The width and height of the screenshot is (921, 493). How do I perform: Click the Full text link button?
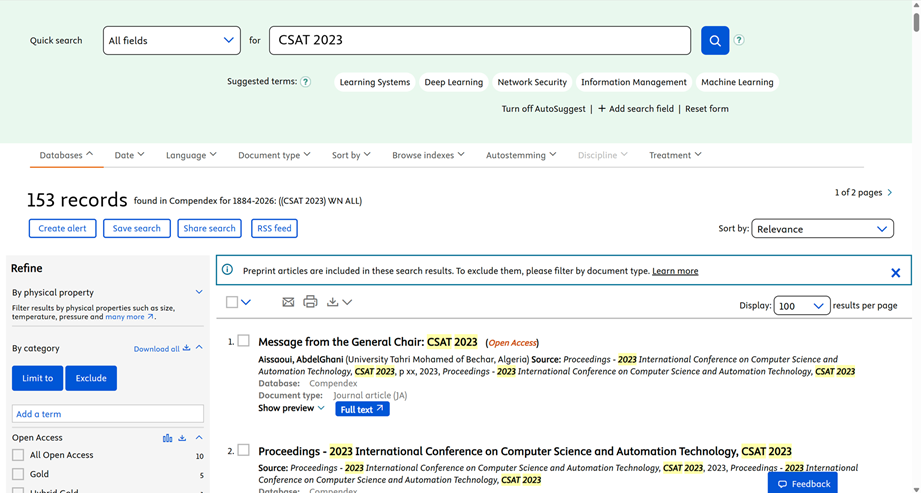click(362, 409)
